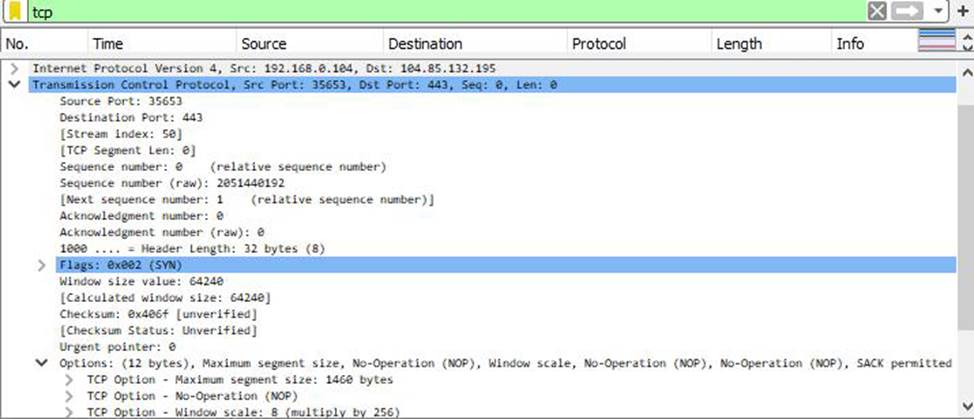Clear the display filter with the X button
The height and width of the screenshot is (419, 974).
pos(877,11)
